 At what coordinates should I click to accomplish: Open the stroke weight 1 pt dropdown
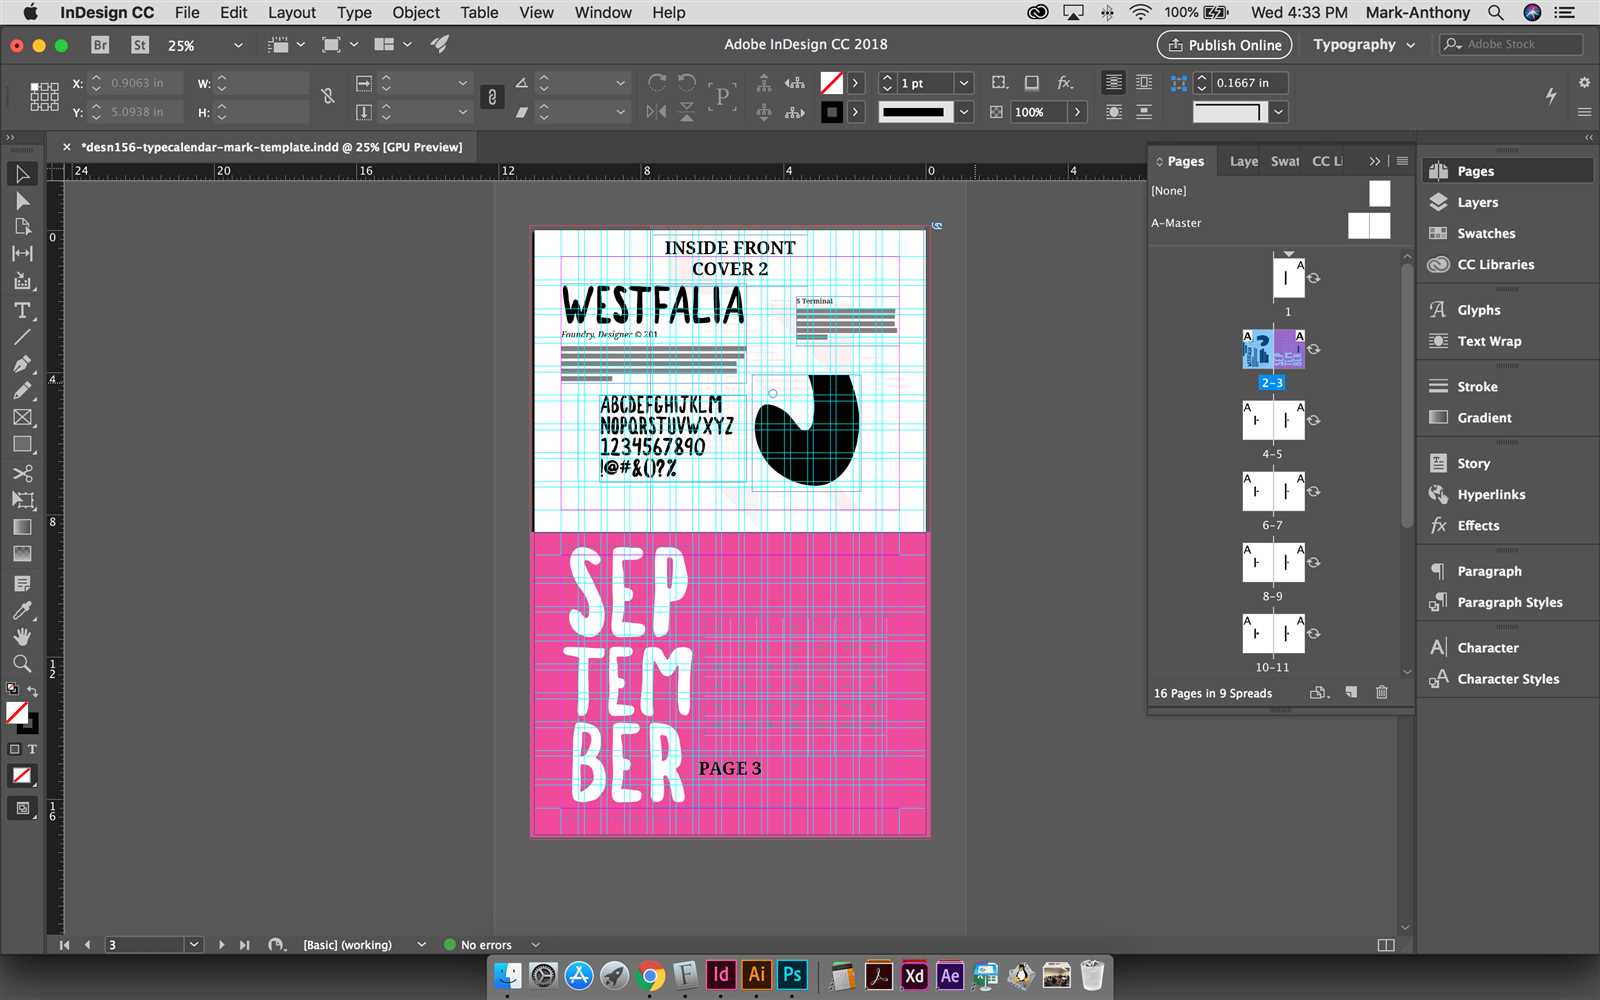click(964, 83)
